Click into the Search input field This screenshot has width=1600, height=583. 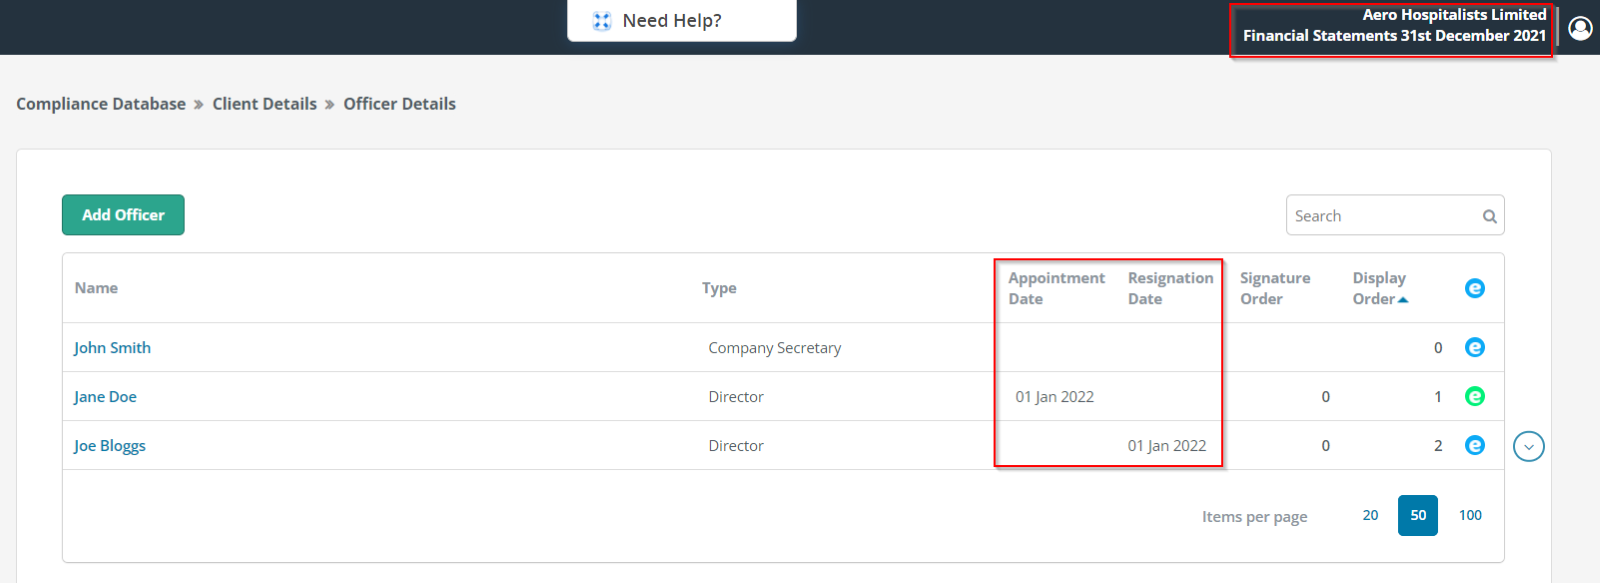pos(1385,216)
